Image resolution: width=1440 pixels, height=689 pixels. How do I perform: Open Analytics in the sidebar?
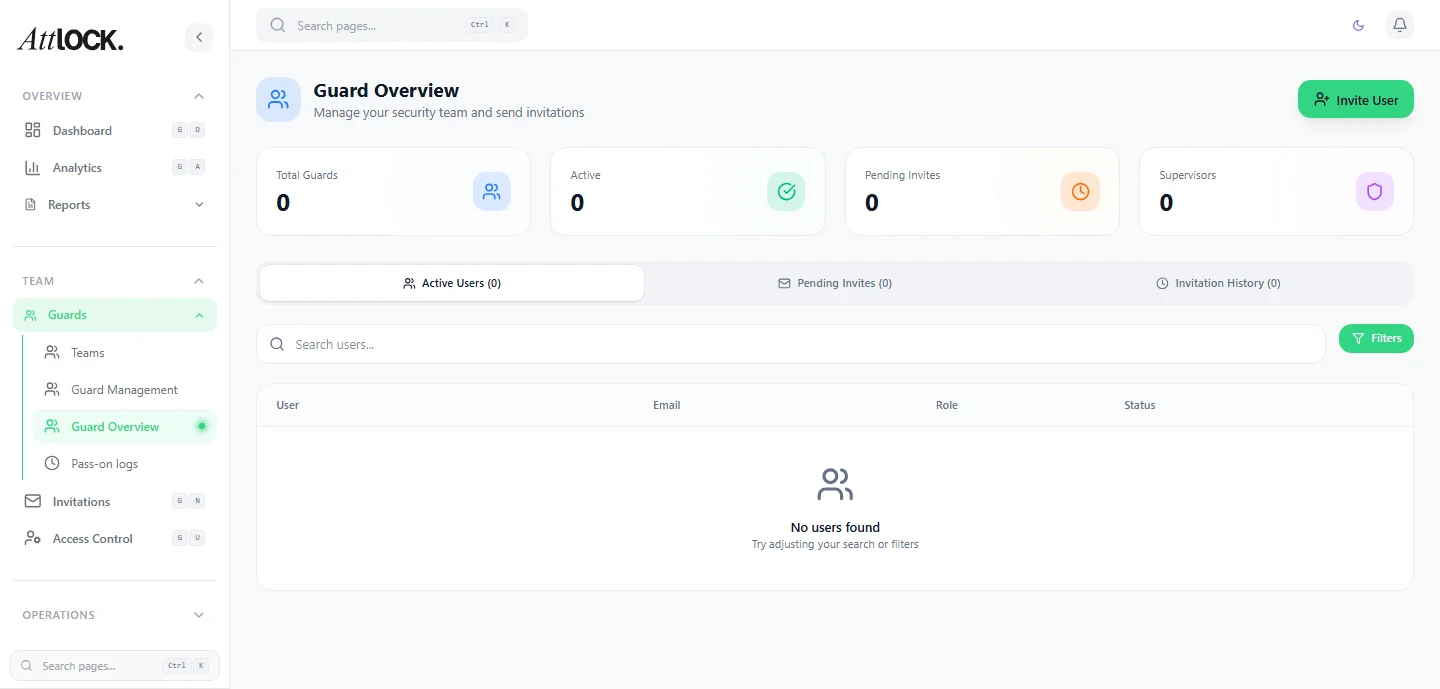click(x=77, y=167)
